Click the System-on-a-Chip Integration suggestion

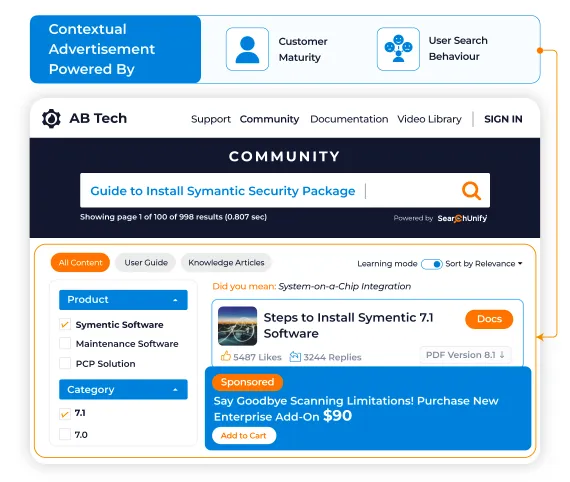(x=345, y=286)
